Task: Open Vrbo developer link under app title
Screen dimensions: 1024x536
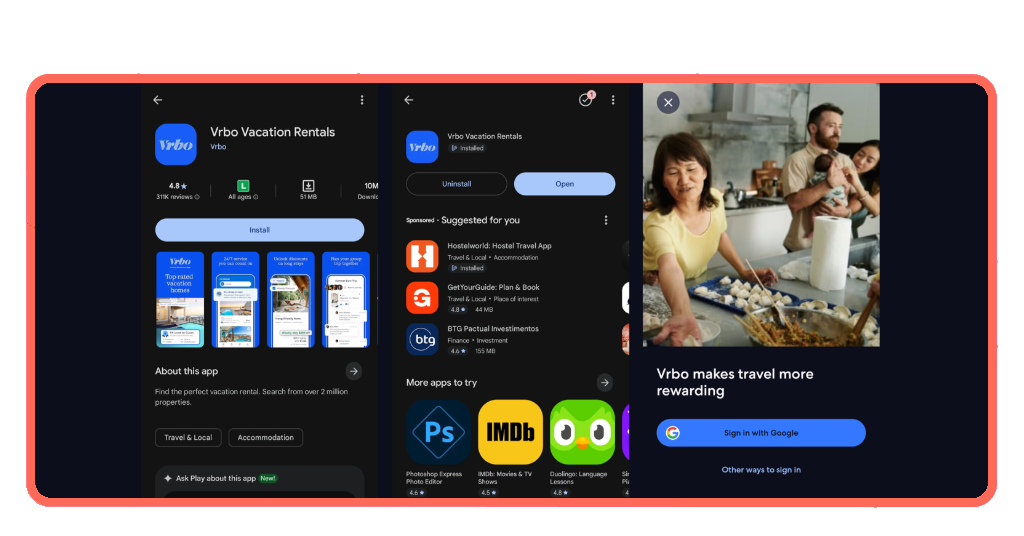Action: tap(218, 147)
